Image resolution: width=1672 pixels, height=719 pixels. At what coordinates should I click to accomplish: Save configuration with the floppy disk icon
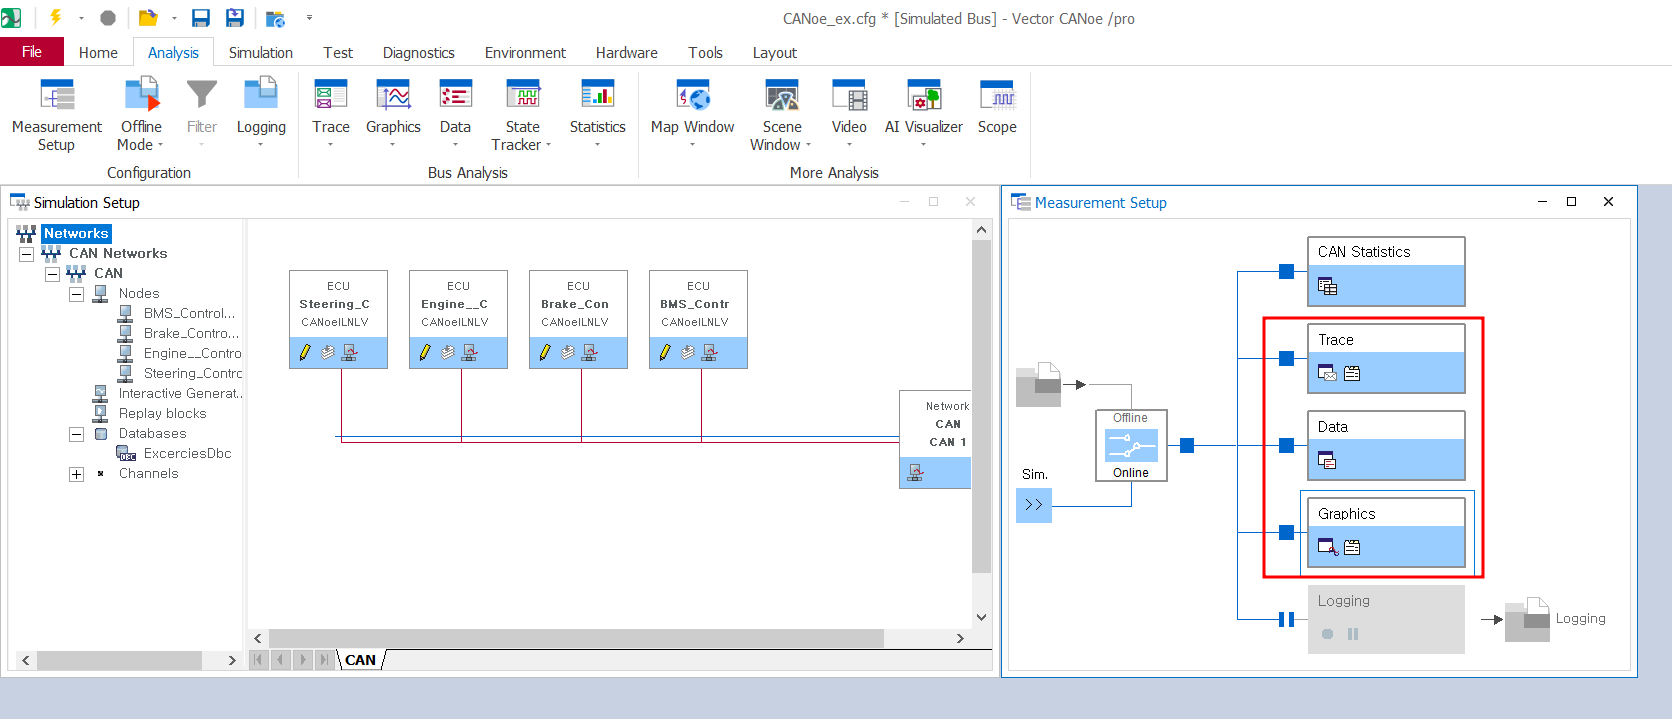(201, 18)
